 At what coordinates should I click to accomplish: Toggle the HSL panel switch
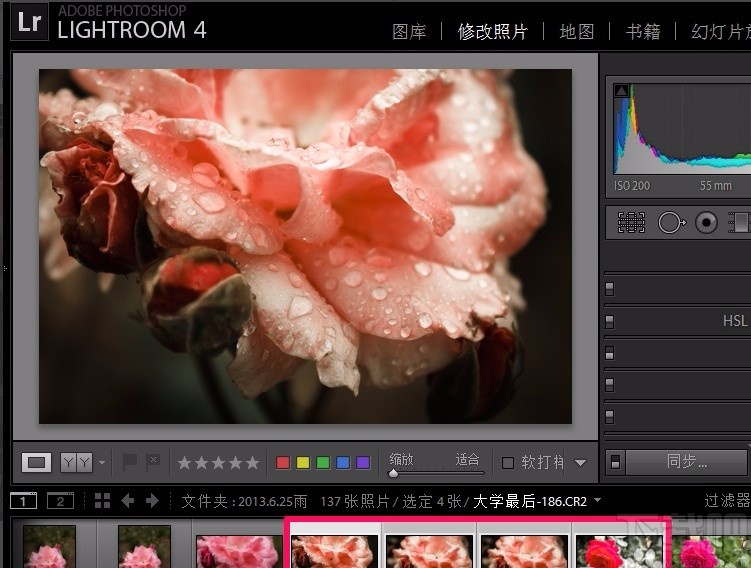click(610, 321)
